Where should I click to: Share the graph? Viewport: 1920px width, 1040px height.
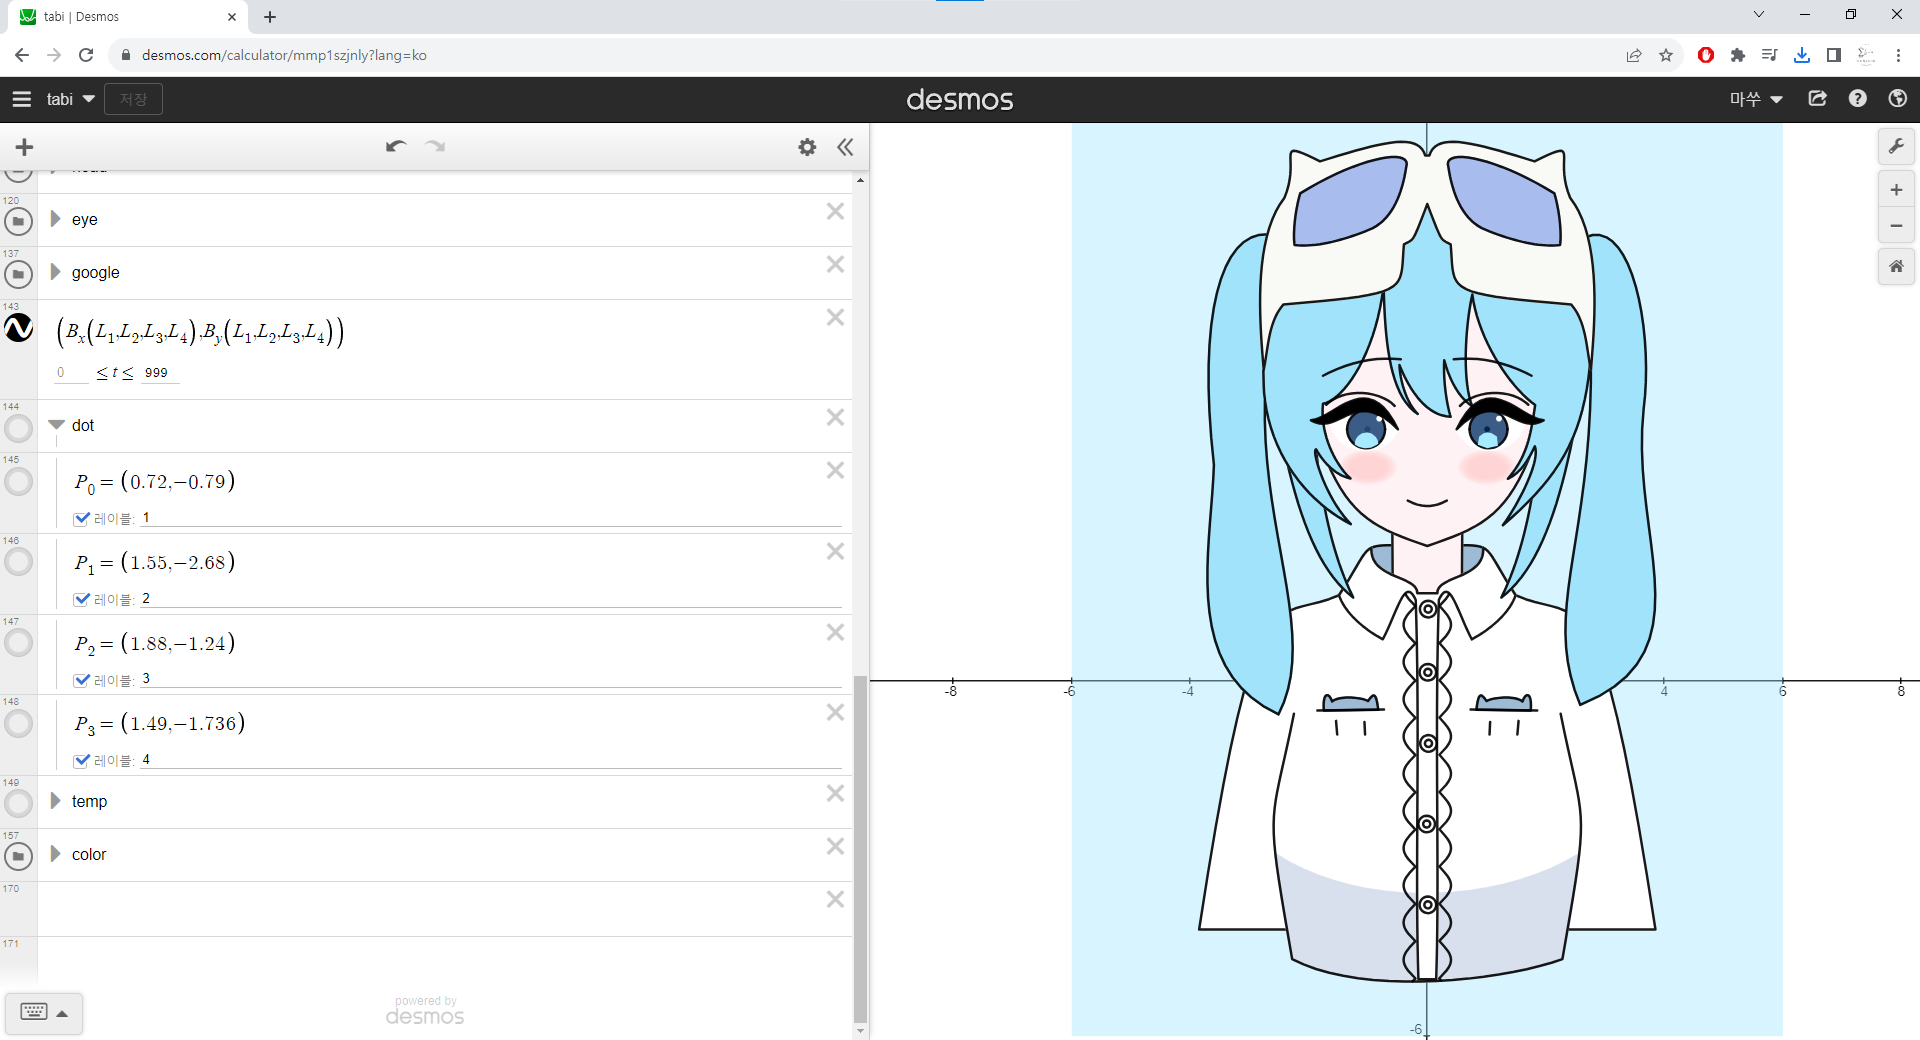[1817, 99]
